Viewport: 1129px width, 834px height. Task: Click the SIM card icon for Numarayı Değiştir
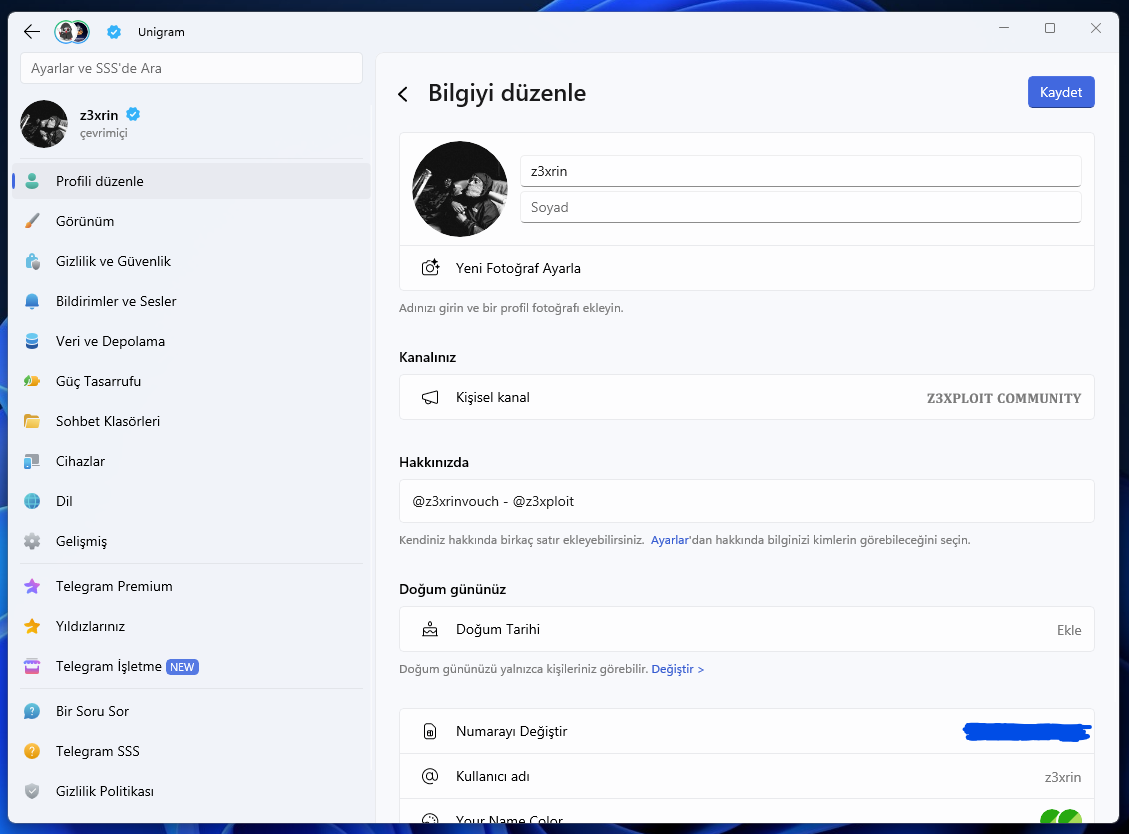[430, 732]
